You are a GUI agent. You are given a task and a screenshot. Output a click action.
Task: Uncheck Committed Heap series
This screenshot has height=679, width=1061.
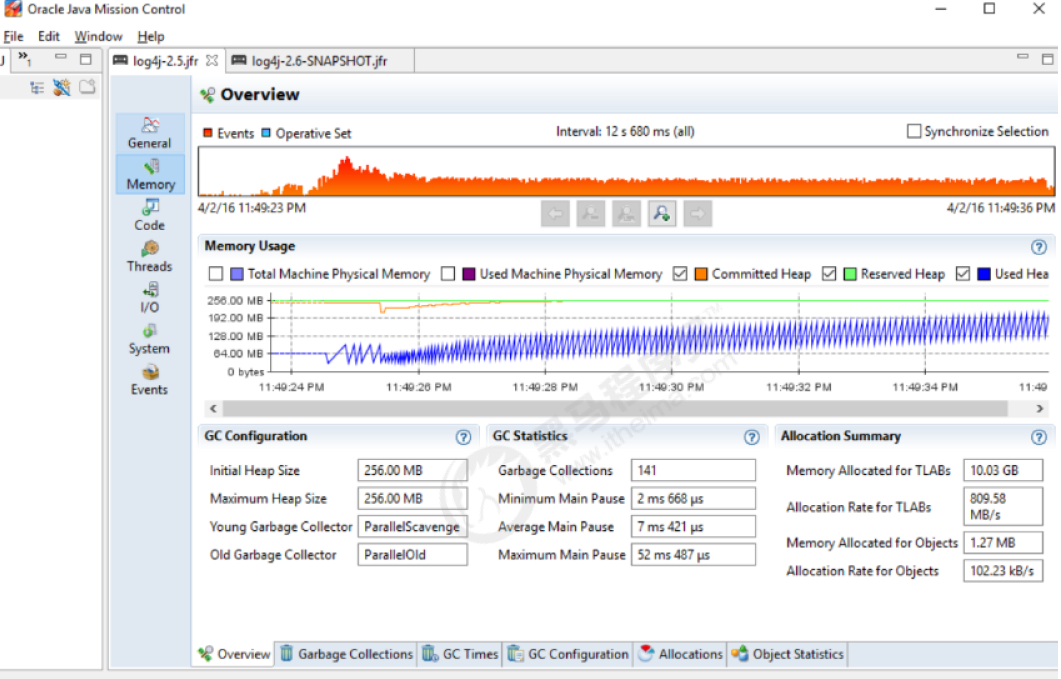point(680,273)
